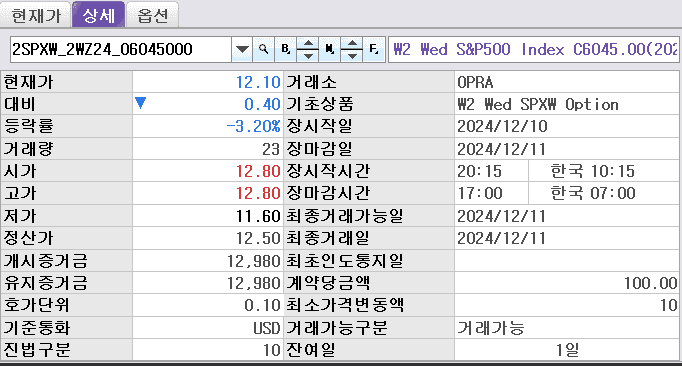Click the W2 Wed S&P500 Index description field
682x366 pixels.
534,49
